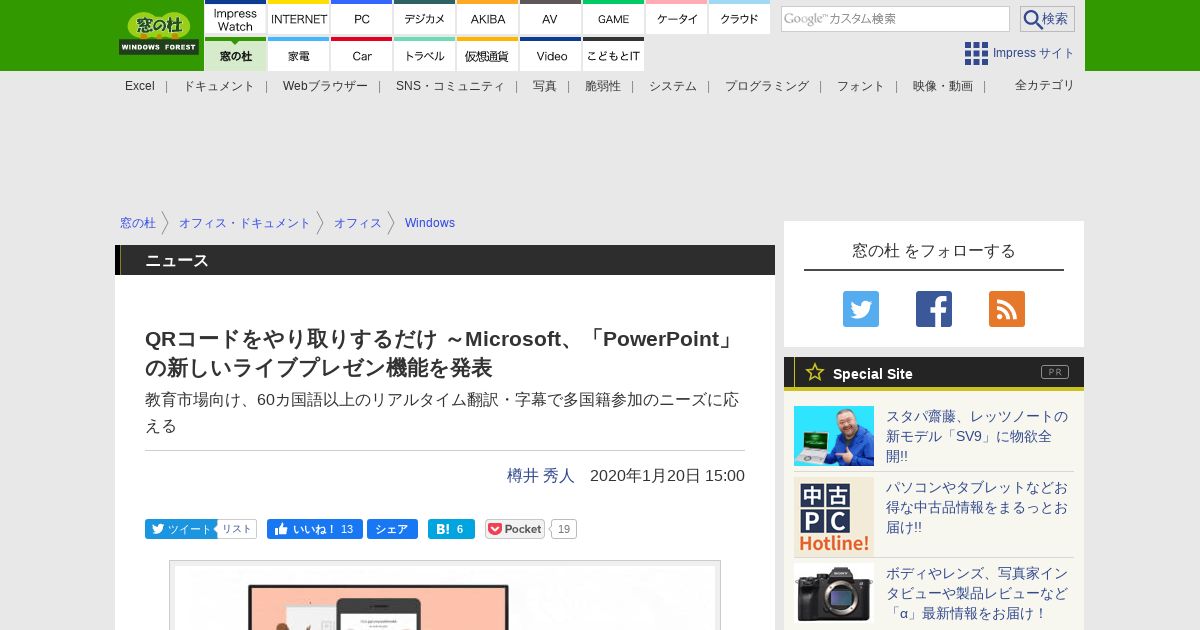Click the 中古PC Hotline! thumbnail
The image size is (1200, 630).
pos(834,517)
